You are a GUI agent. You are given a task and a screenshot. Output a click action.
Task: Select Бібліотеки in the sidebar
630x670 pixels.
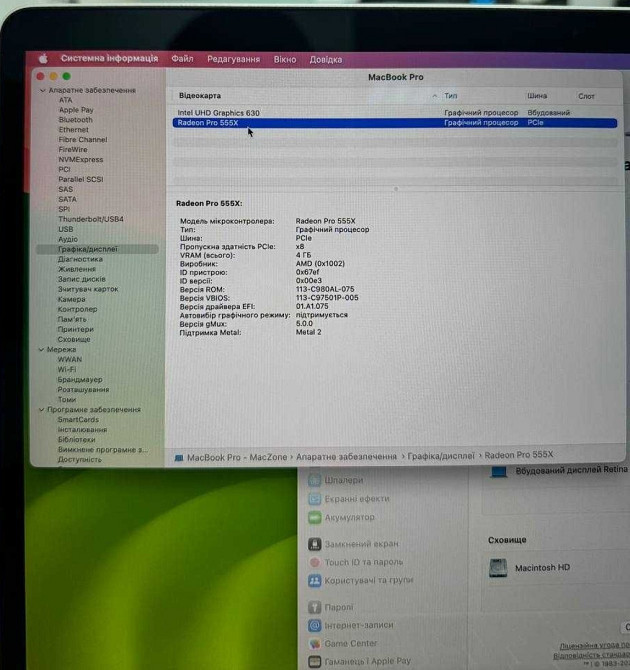click(x=77, y=439)
